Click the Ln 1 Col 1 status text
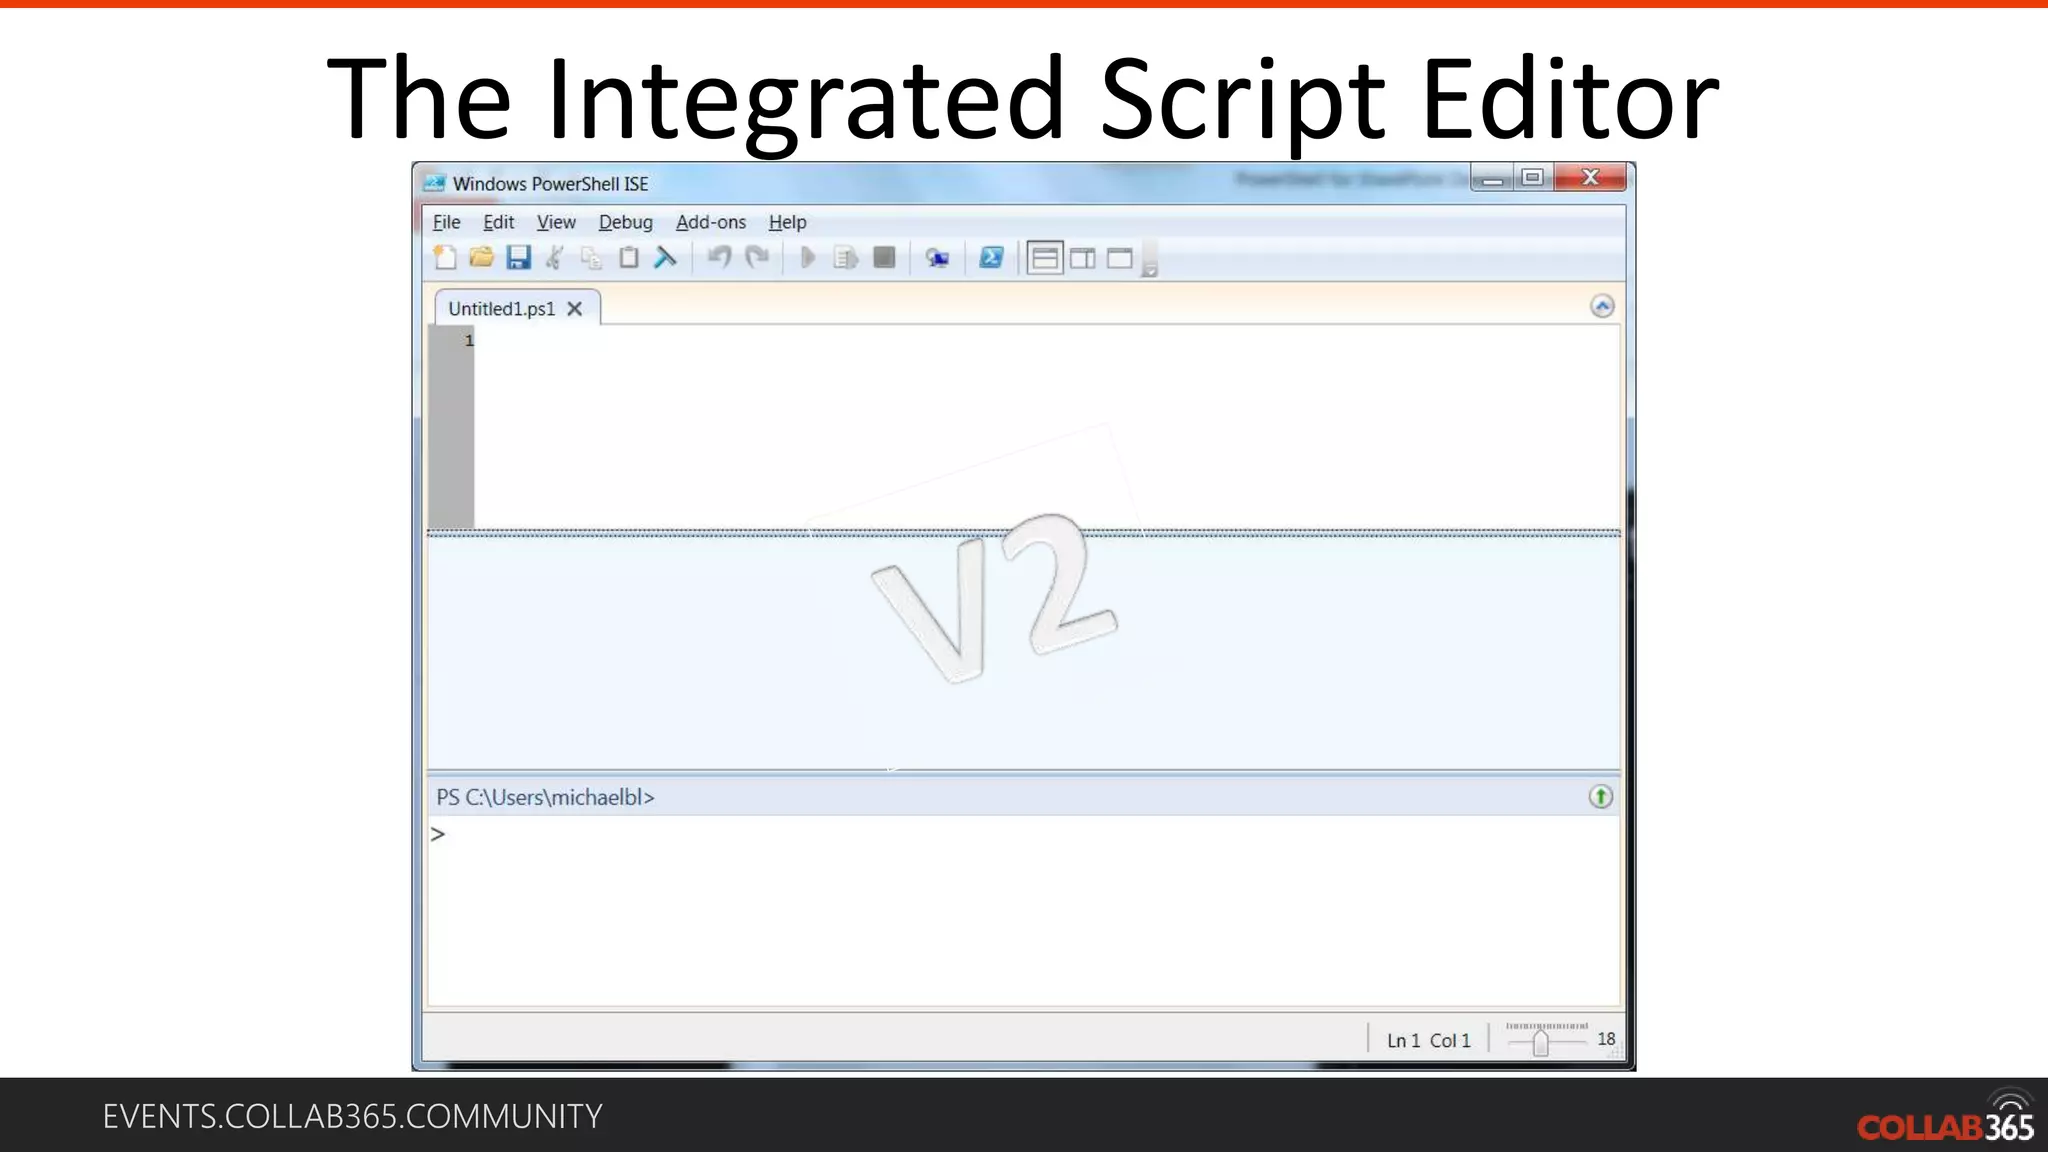This screenshot has width=2048, height=1152. coord(1428,1040)
